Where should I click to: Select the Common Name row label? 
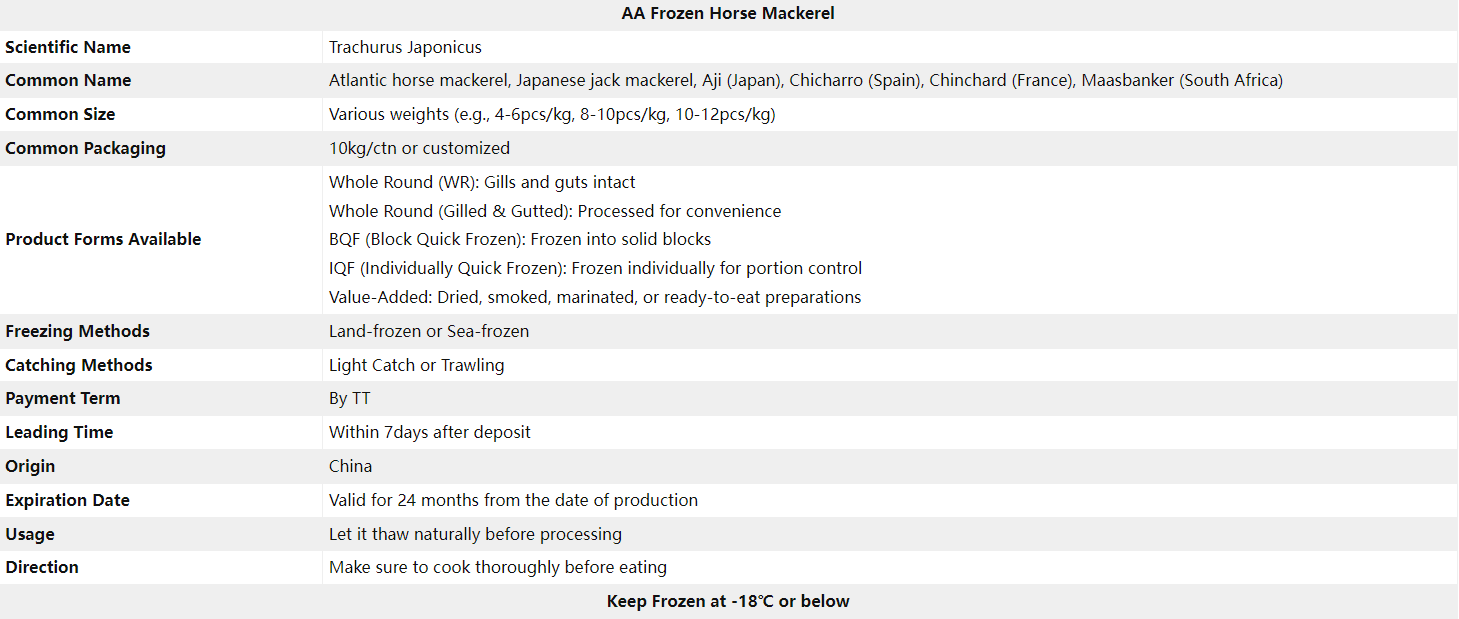click(x=68, y=80)
